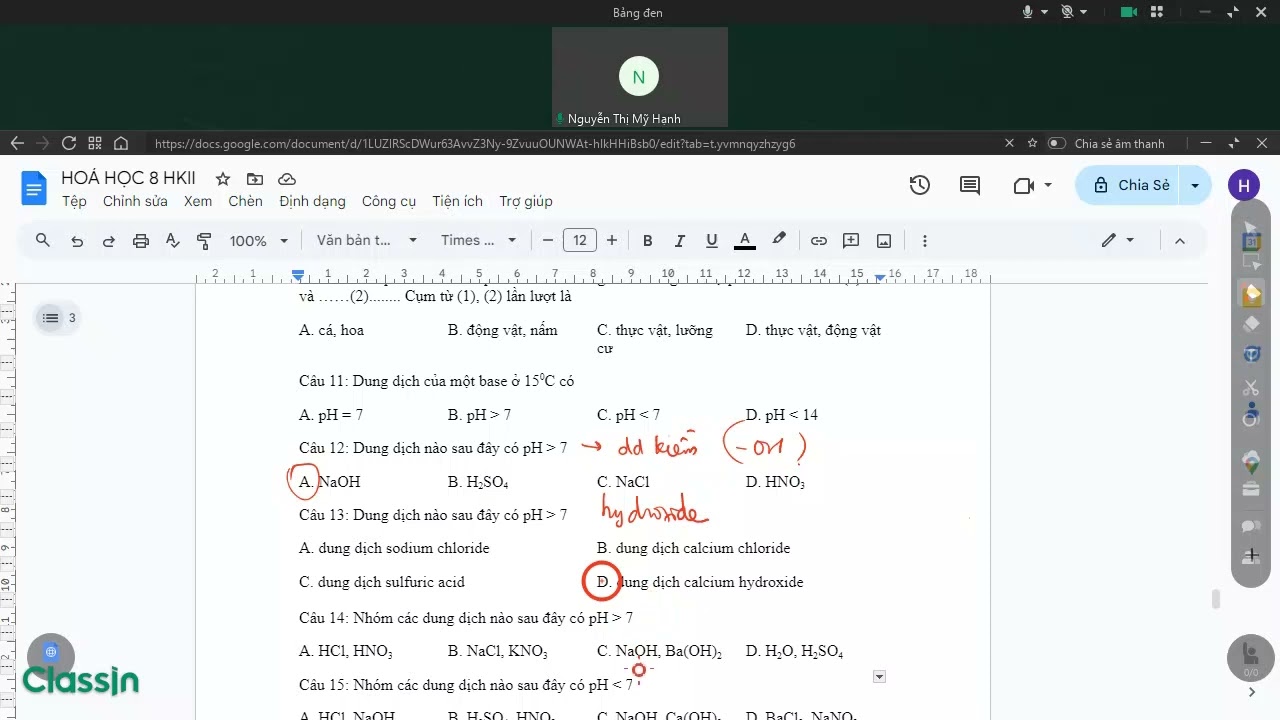Open the Chỉnh sửa menu
Screen dimensions: 1280x720
(x=135, y=201)
